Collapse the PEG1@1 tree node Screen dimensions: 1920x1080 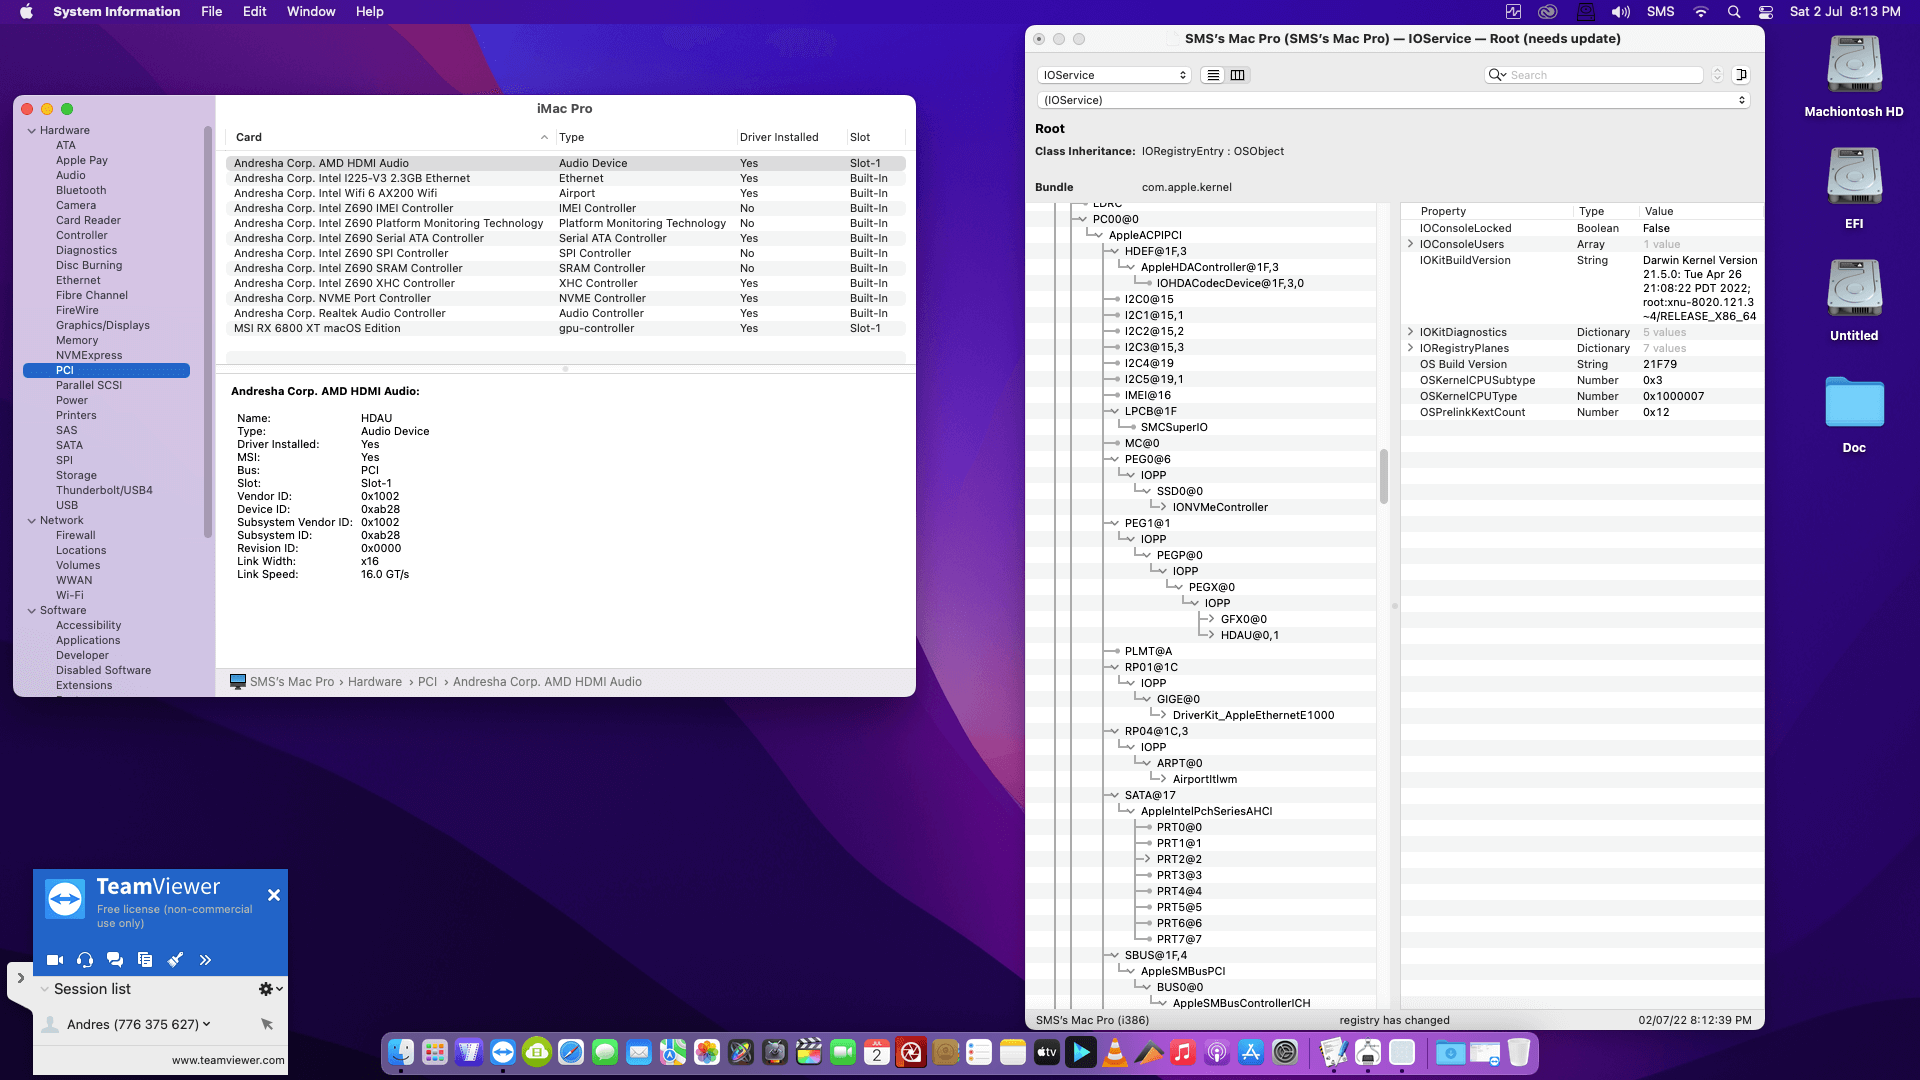pyautogui.click(x=1113, y=523)
